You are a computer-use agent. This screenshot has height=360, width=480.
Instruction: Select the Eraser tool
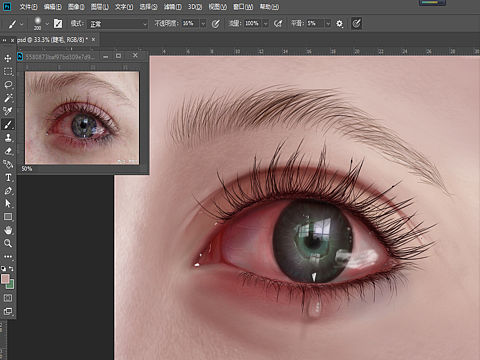point(8,151)
